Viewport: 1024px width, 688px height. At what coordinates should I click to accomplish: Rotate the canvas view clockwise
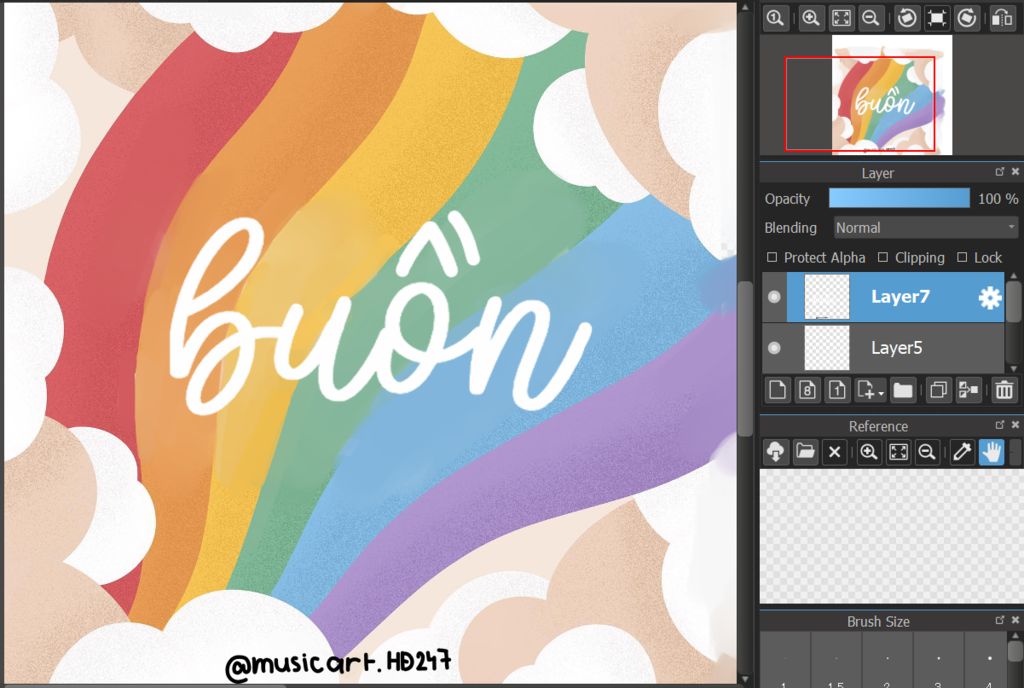click(967, 18)
